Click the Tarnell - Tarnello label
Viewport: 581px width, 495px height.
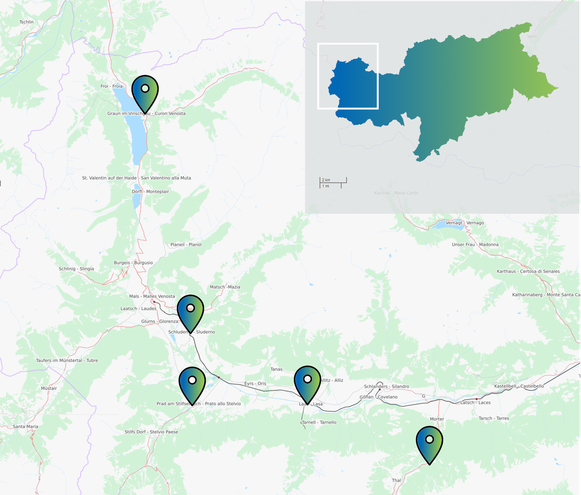click(x=319, y=422)
